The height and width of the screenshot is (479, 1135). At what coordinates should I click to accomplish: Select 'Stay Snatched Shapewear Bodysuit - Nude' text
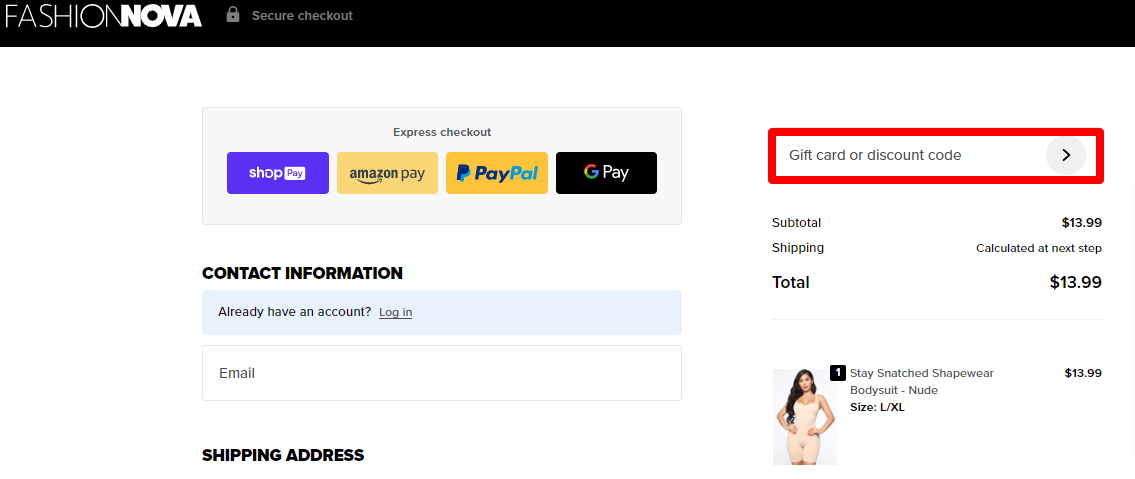click(x=921, y=381)
